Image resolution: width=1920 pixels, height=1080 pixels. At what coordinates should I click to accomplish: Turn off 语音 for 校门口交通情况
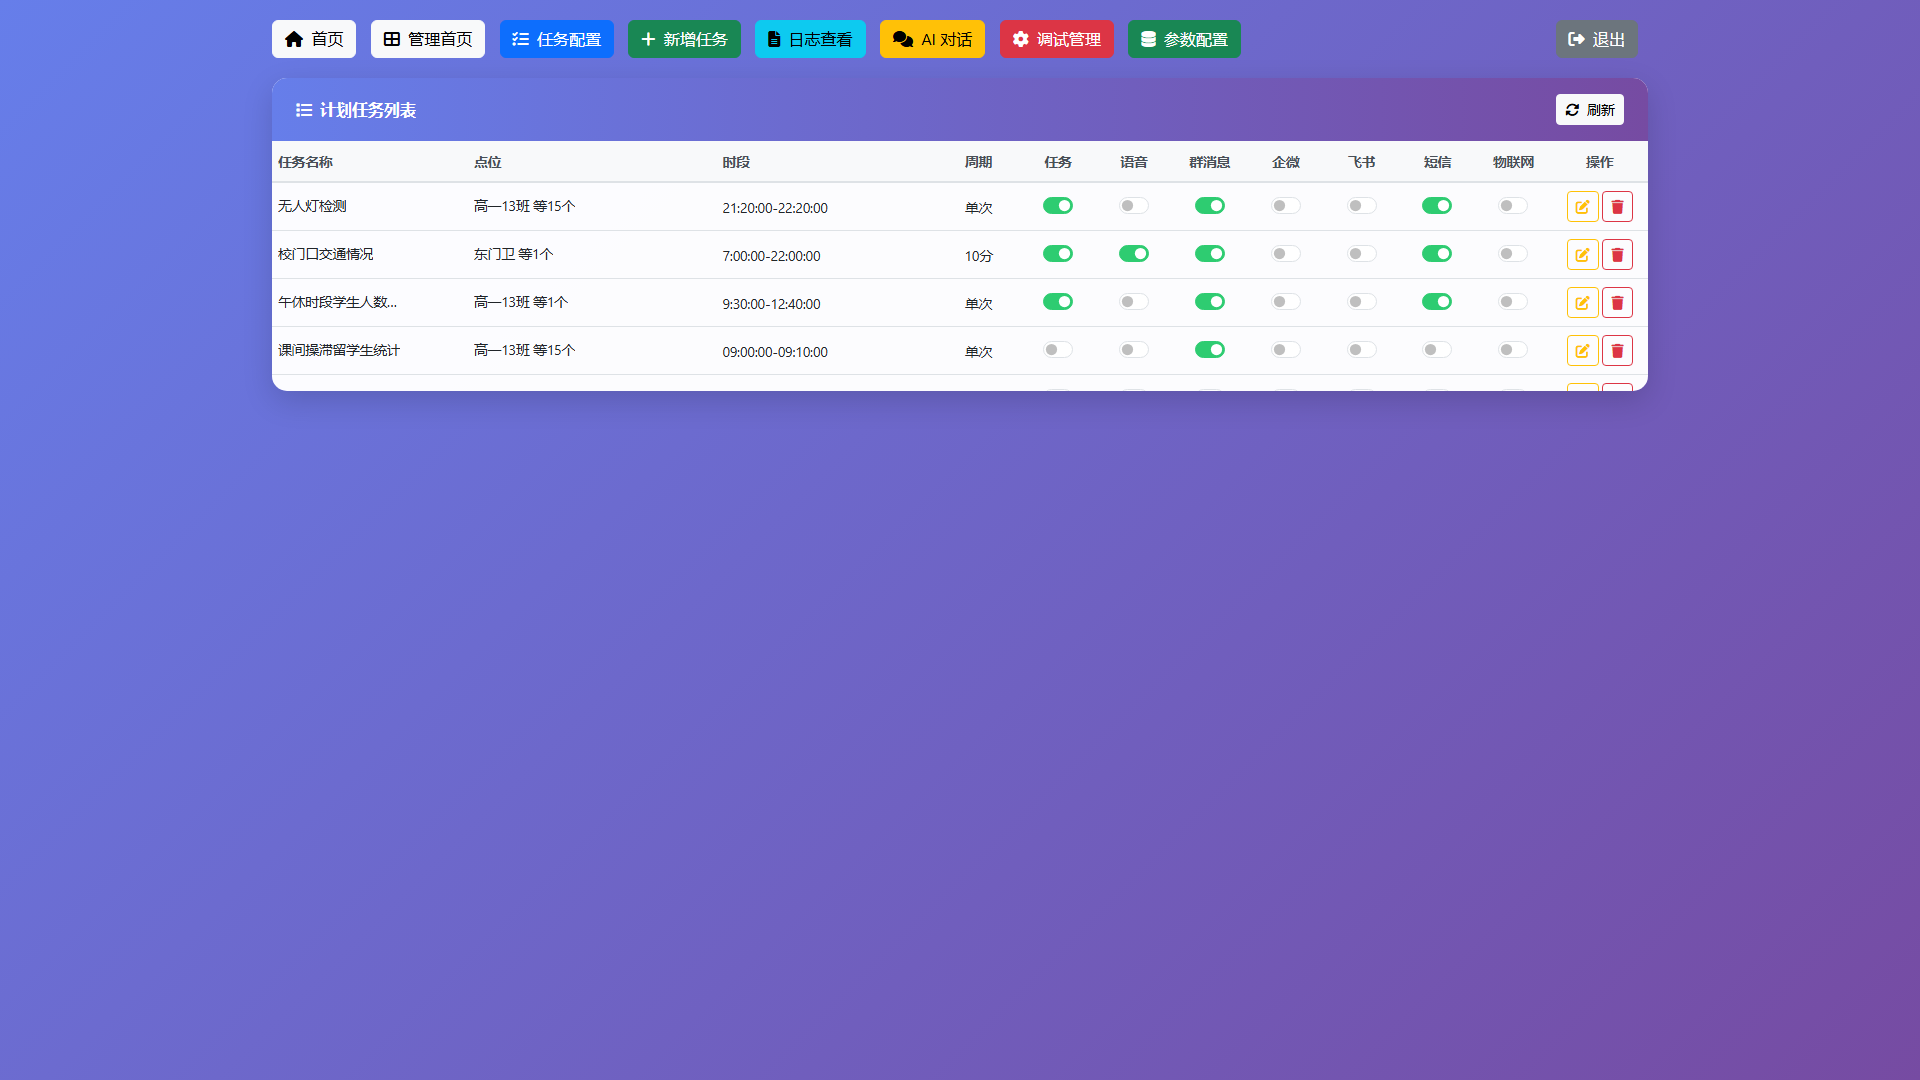point(1134,254)
